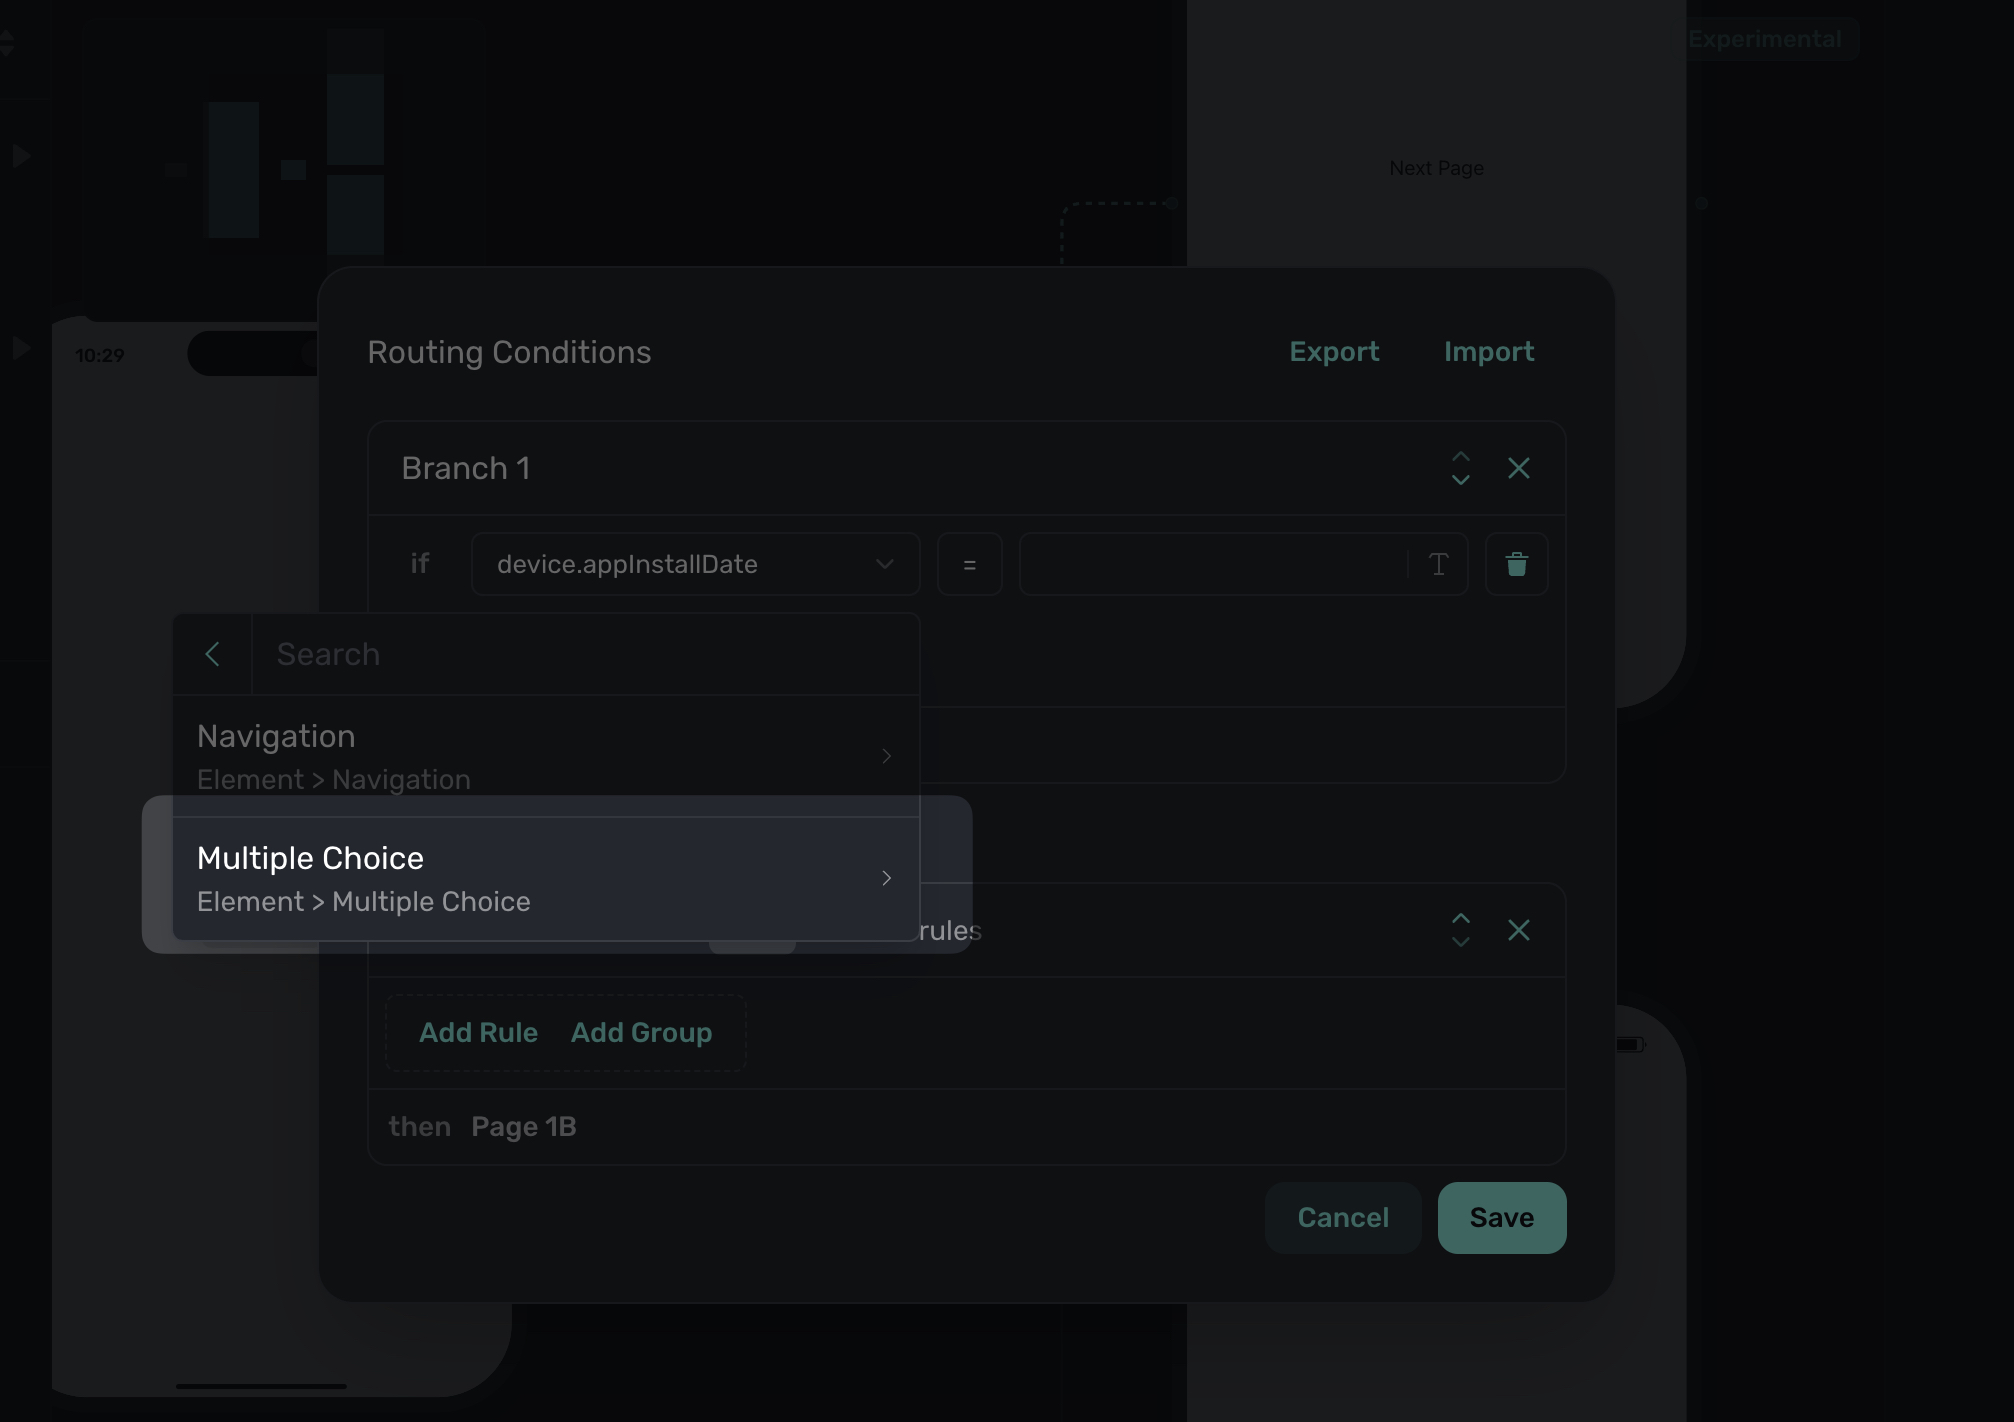Move second branch up with arrow
2014x1422 pixels.
[x=1460, y=918]
